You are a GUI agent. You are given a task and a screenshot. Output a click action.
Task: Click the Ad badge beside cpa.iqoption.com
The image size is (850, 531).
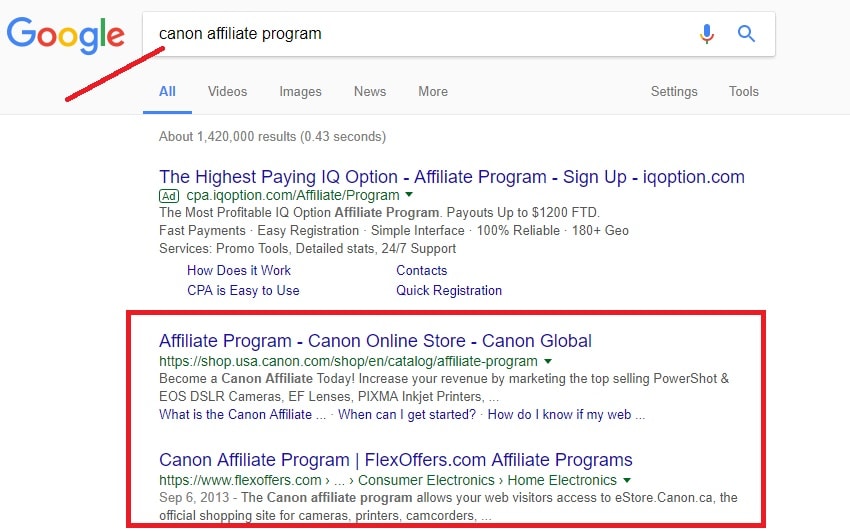pyautogui.click(x=169, y=196)
